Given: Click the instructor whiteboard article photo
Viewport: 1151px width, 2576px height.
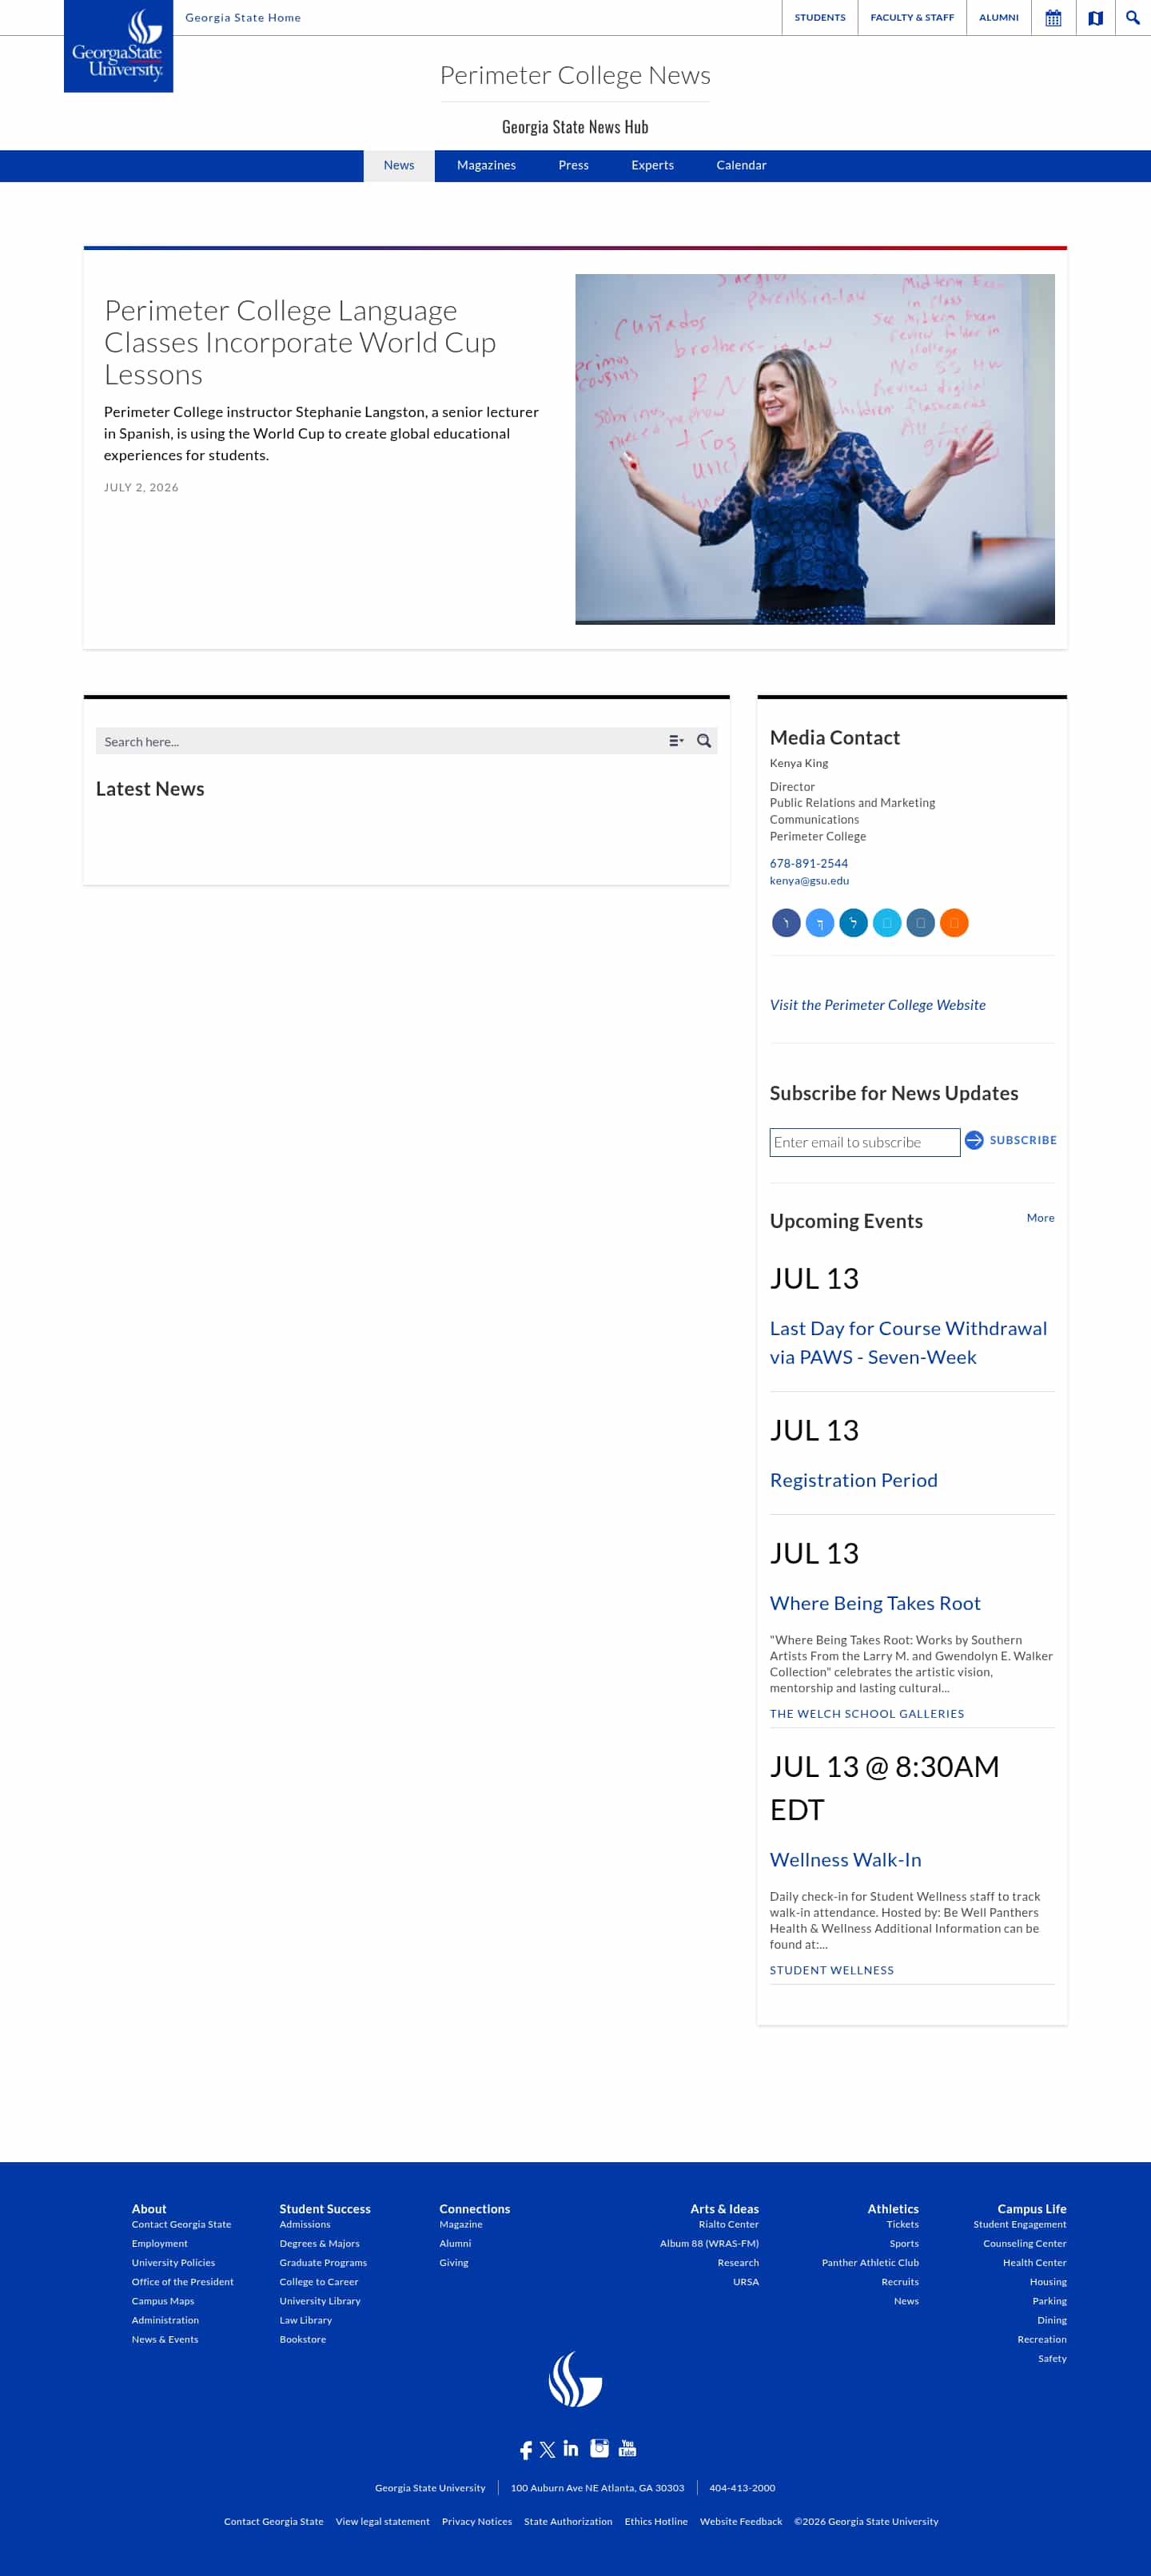Looking at the screenshot, I should [x=815, y=449].
